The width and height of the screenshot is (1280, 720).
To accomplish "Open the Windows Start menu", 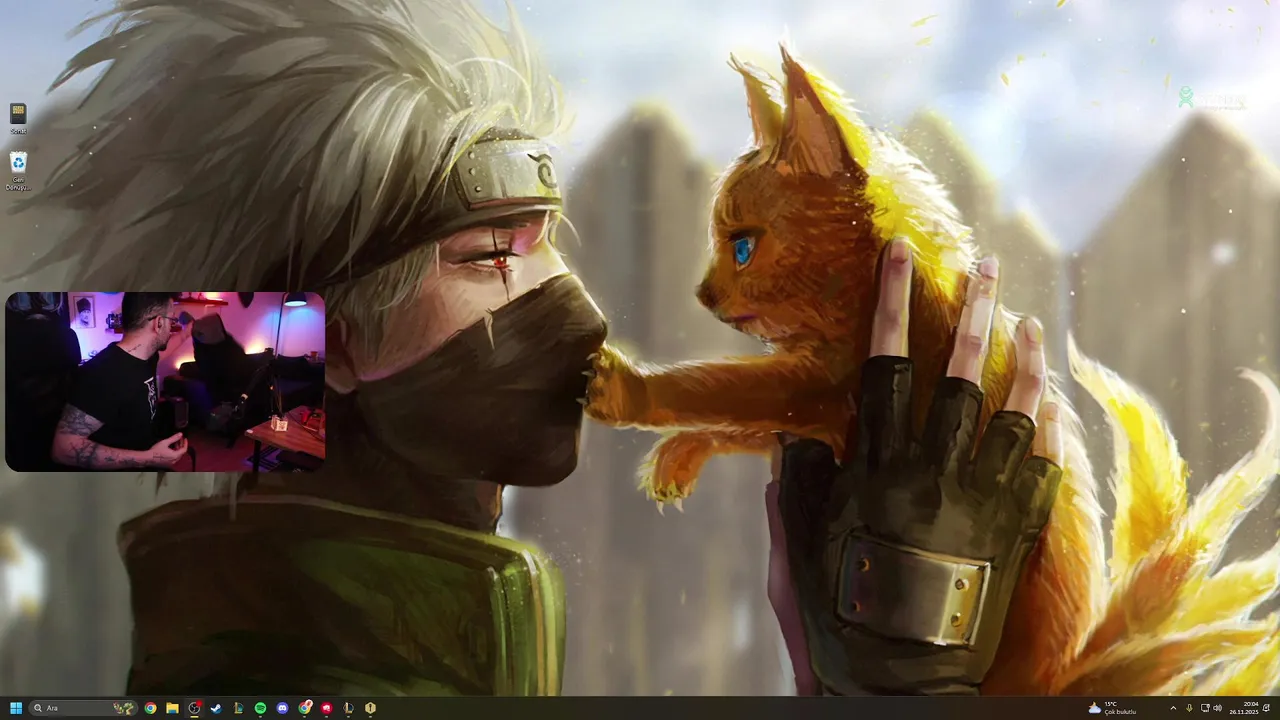I will tap(16, 708).
